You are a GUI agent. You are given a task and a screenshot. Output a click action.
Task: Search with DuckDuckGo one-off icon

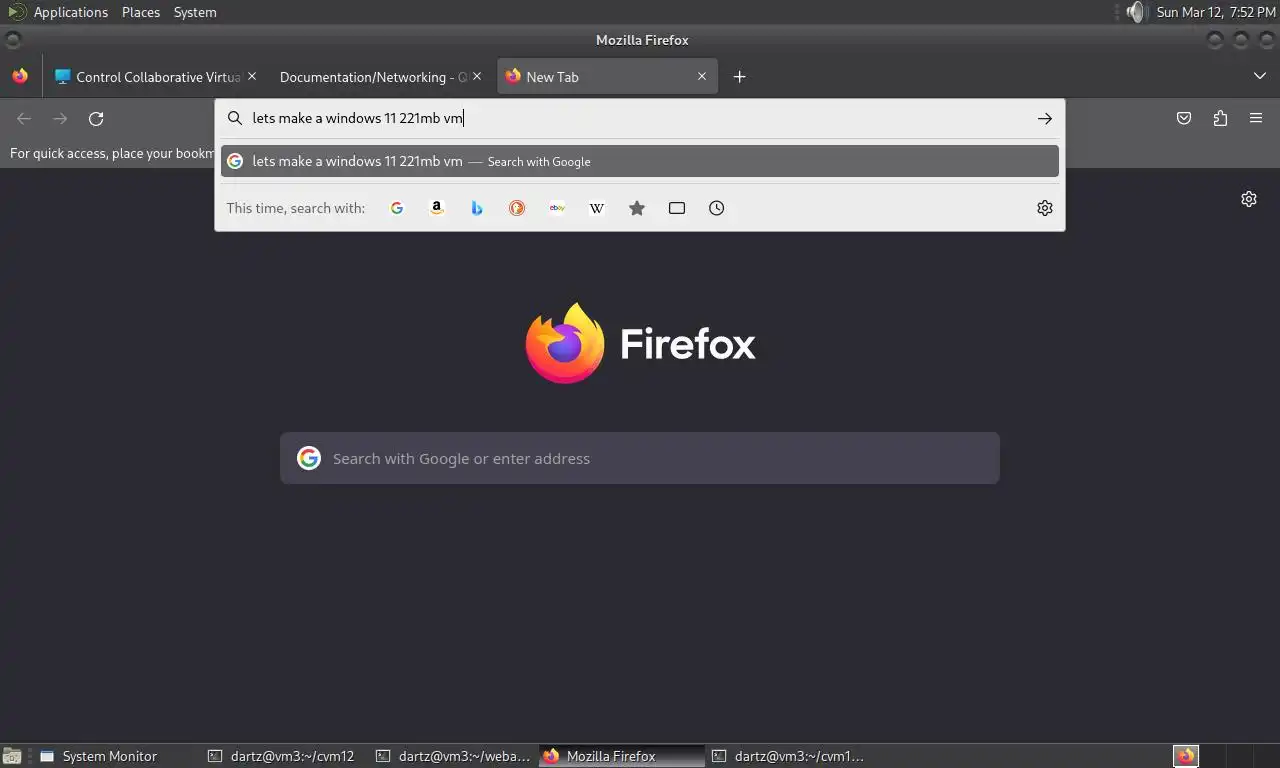(x=517, y=208)
